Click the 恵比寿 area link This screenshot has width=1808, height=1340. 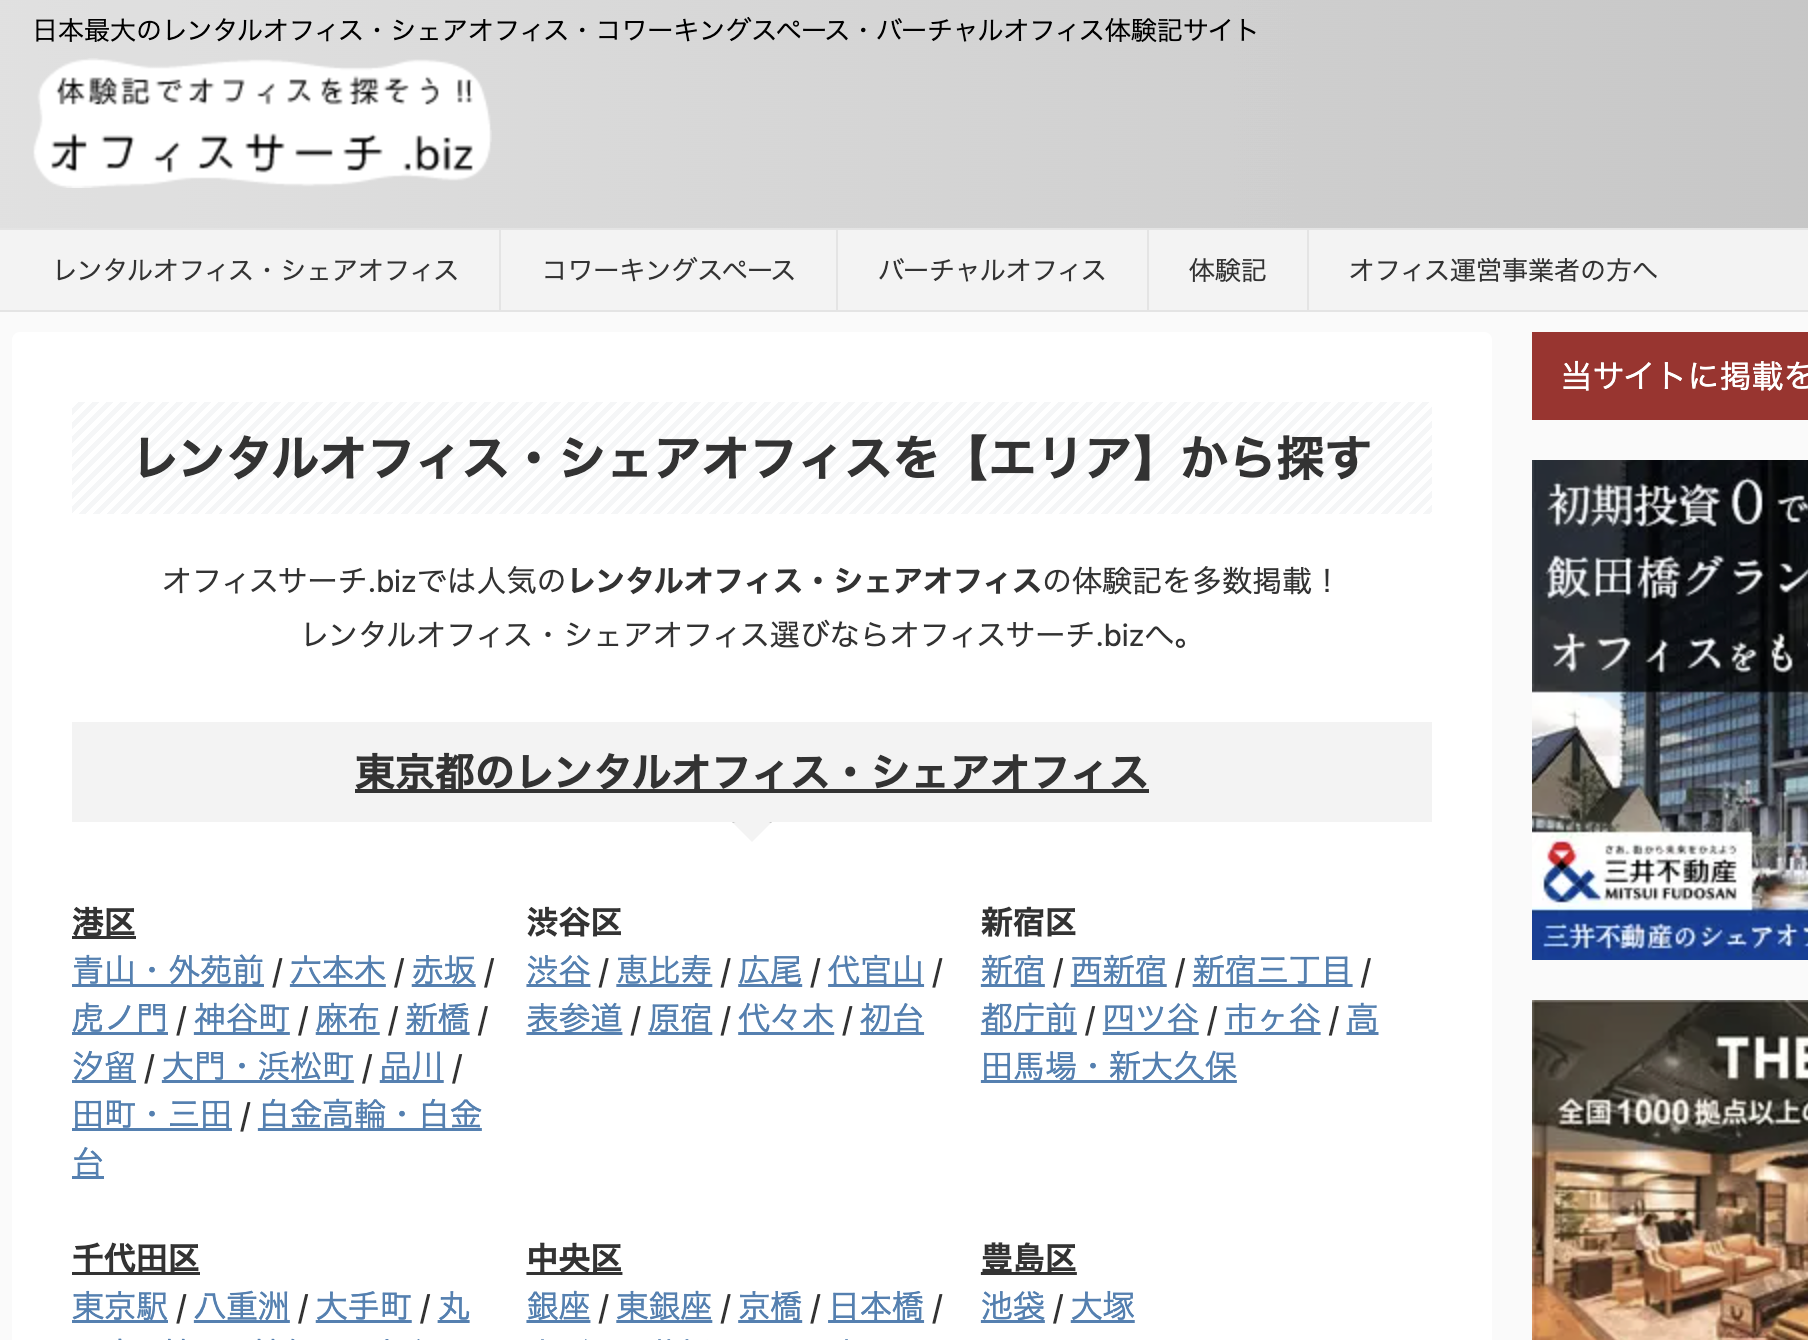click(x=663, y=971)
